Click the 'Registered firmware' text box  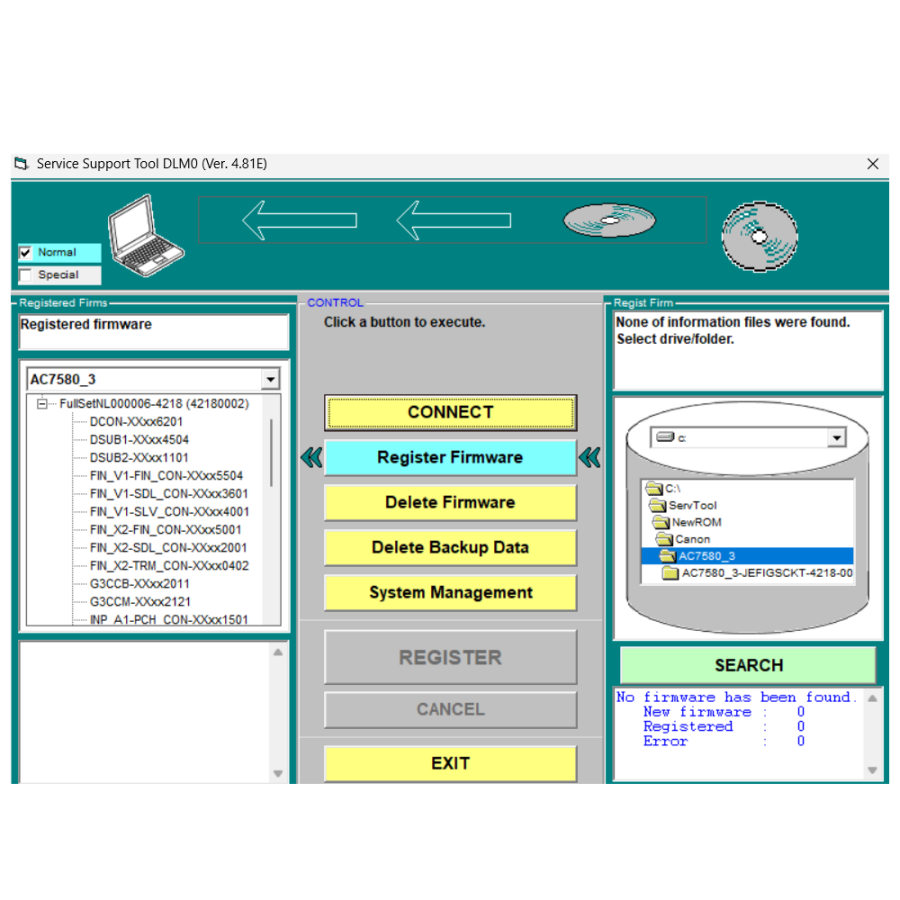coord(154,332)
